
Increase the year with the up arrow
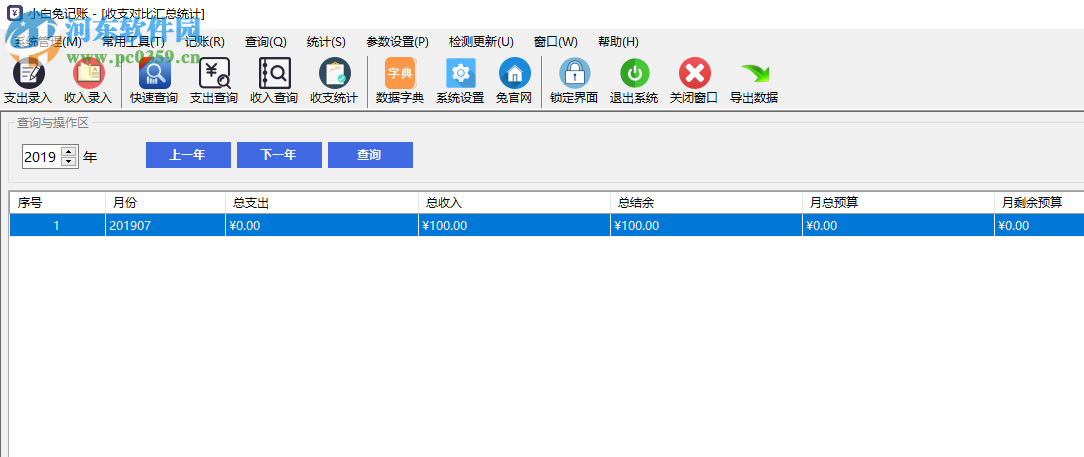[68, 152]
